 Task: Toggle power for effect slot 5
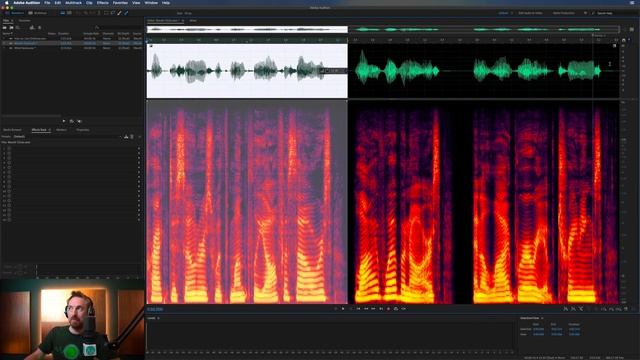coord(9,168)
